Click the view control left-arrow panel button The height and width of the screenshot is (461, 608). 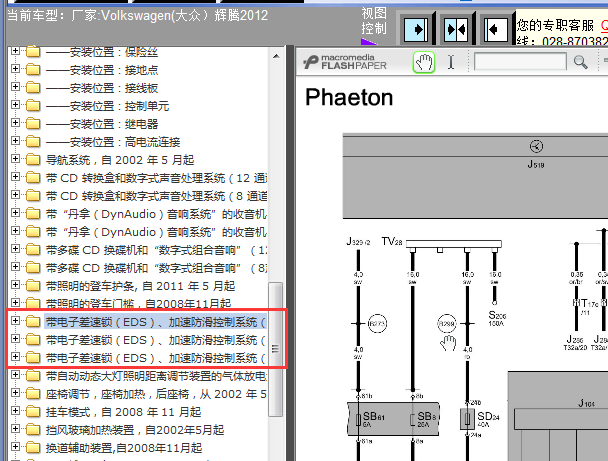[x=496, y=29]
